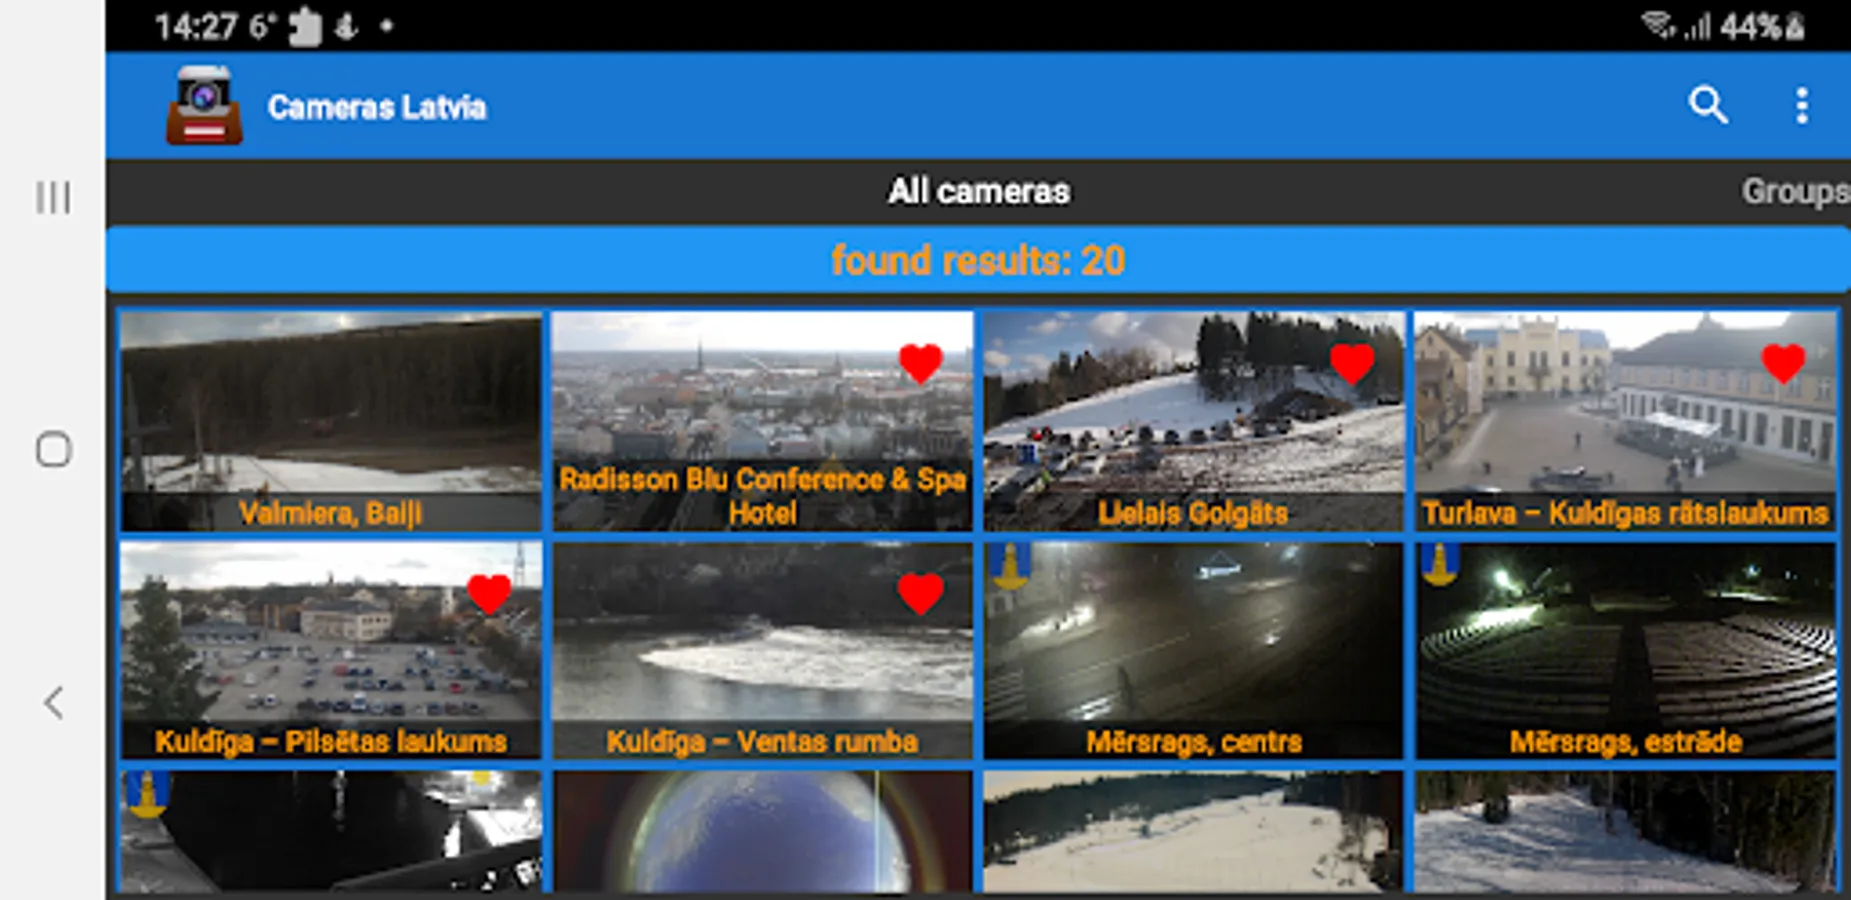This screenshot has width=1851, height=900.
Task: Click the 'Kuldīga – Ventas rumba' label
Action: (x=762, y=741)
